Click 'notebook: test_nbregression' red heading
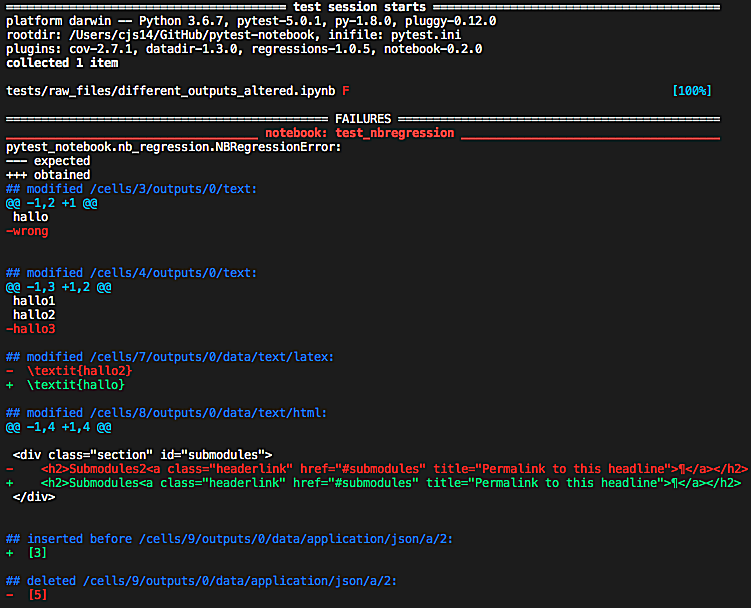 360,133
